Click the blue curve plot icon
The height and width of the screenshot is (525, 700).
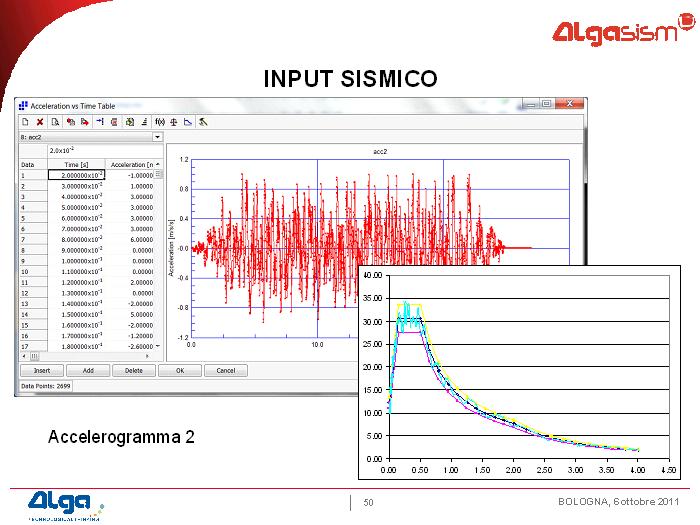(188, 122)
